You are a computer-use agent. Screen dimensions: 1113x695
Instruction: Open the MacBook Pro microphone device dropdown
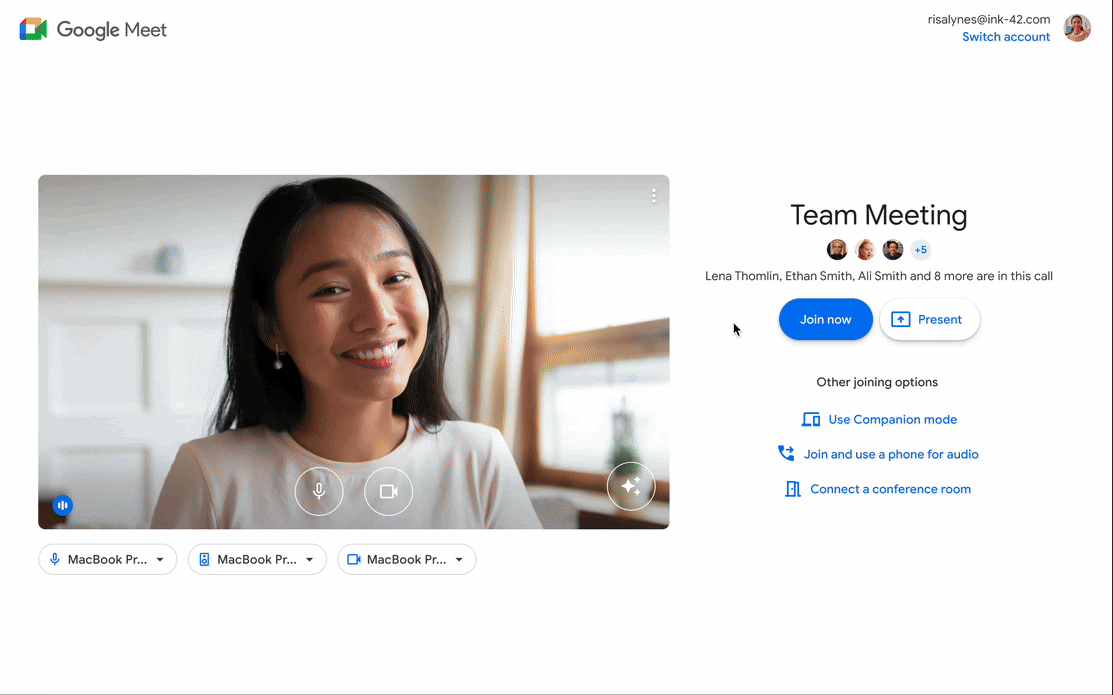(x=108, y=559)
